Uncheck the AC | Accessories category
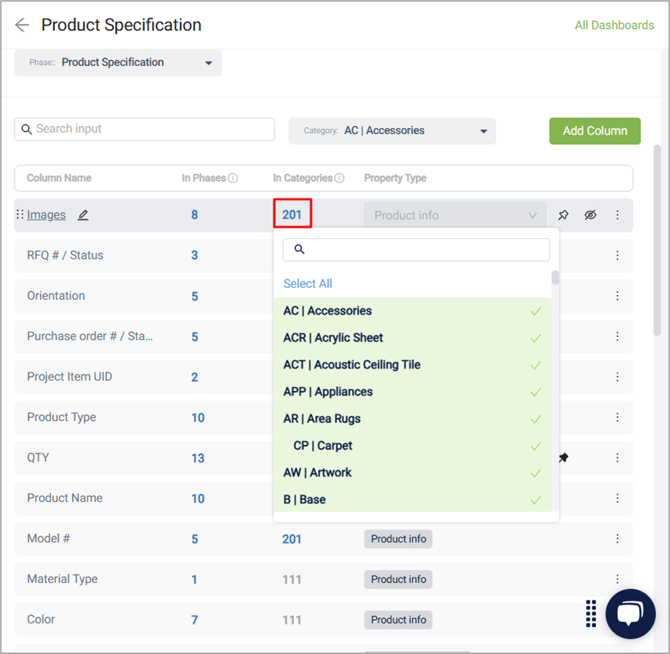The height and width of the screenshot is (654, 670). (x=412, y=311)
